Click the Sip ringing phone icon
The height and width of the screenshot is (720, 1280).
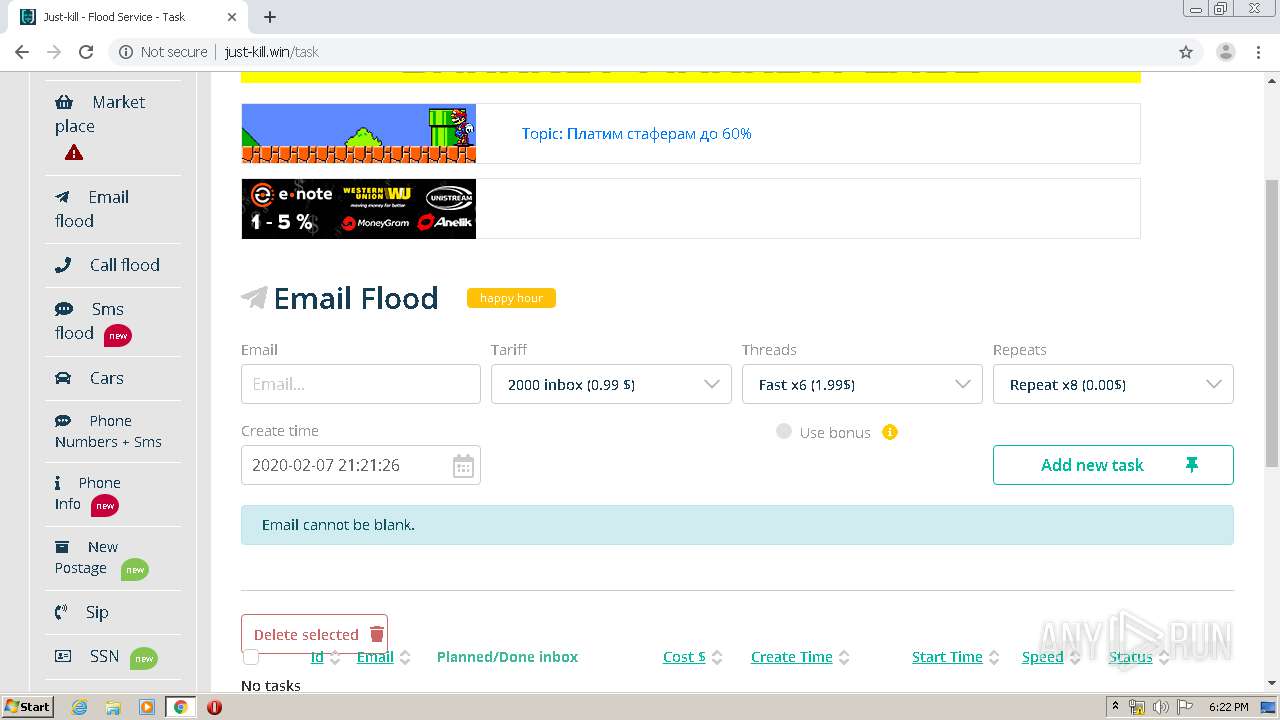[x=61, y=612]
